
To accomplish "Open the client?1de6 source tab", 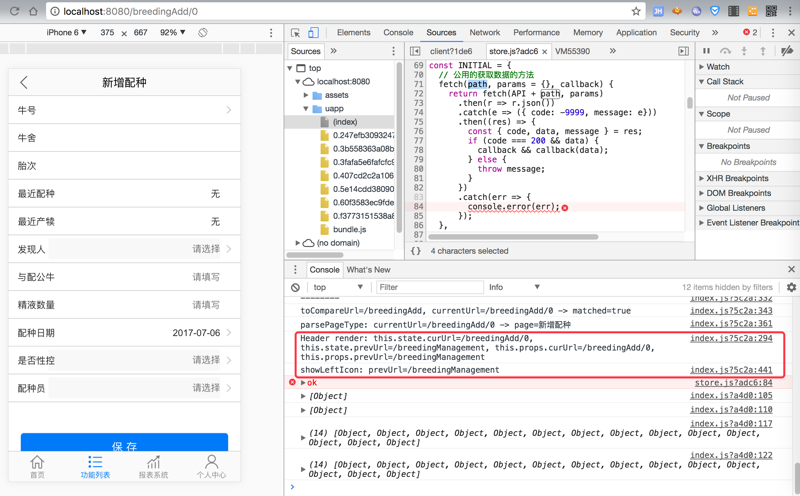I will click(451, 51).
